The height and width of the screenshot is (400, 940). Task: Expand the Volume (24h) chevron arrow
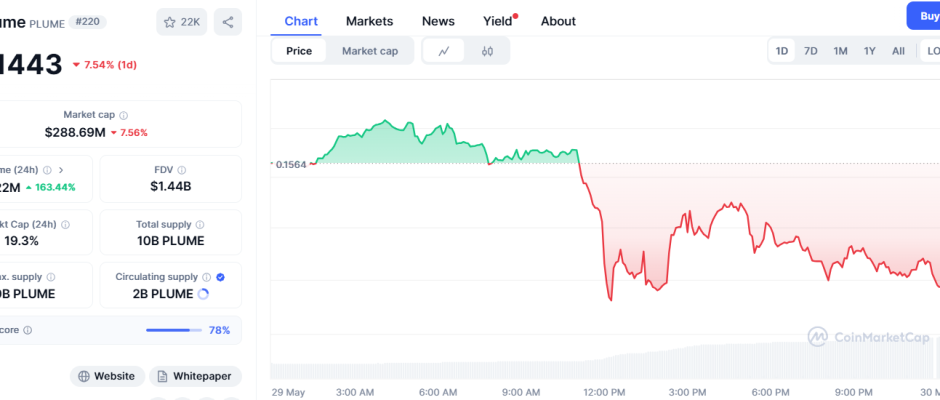(x=61, y=171)
